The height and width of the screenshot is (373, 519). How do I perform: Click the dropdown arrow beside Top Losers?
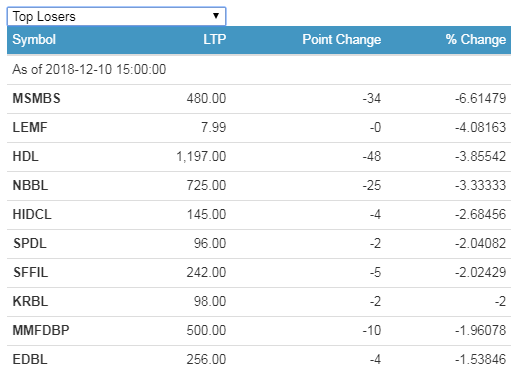coord(216,16)
